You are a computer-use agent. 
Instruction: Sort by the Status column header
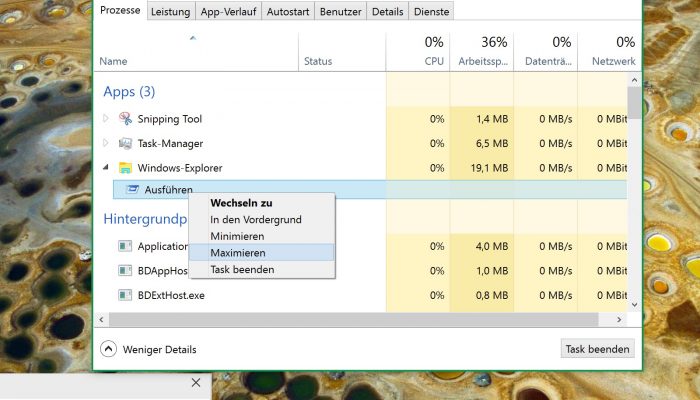click(x=342, y=52)
